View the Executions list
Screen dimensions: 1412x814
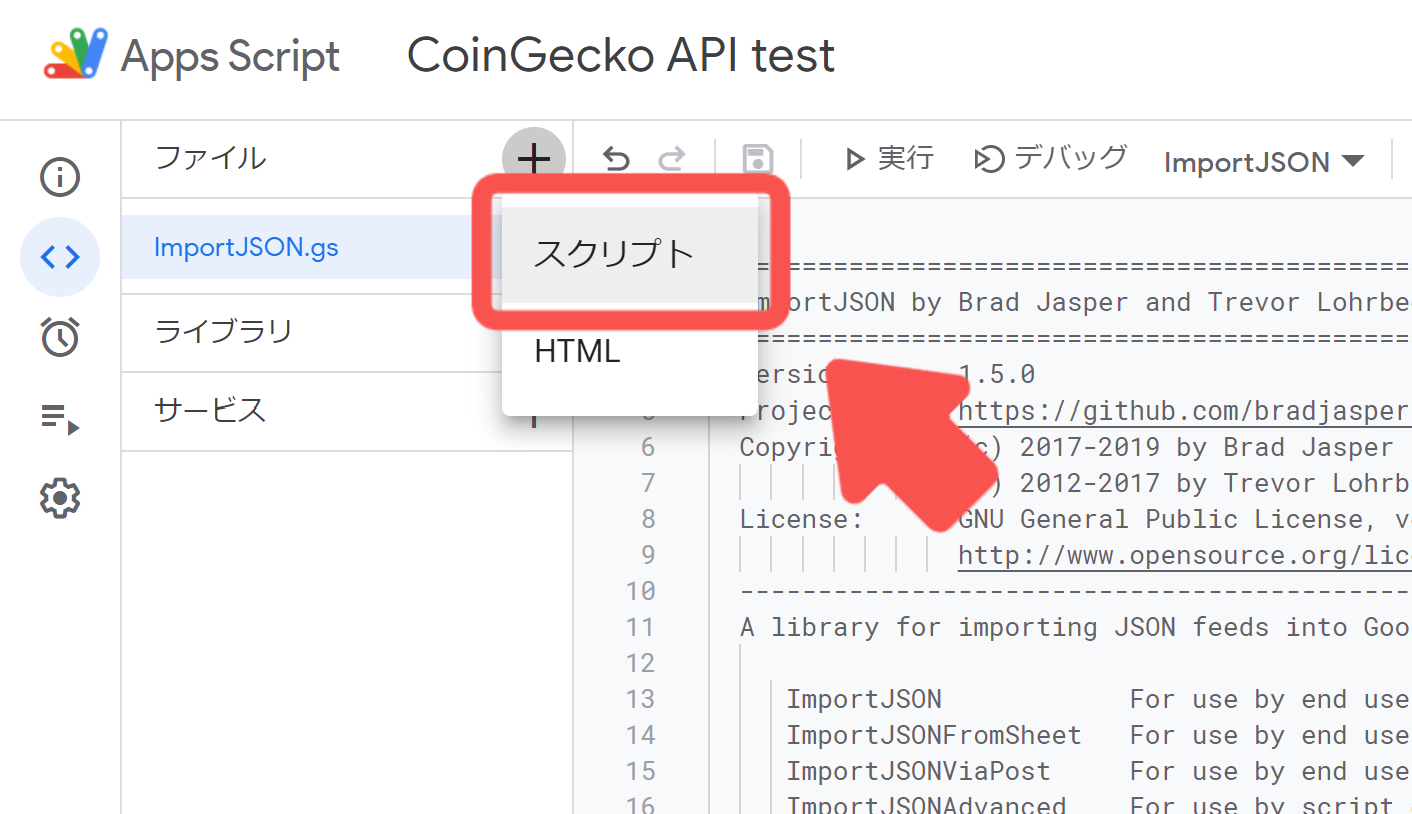pyautogui.click(x=60, y=417)
